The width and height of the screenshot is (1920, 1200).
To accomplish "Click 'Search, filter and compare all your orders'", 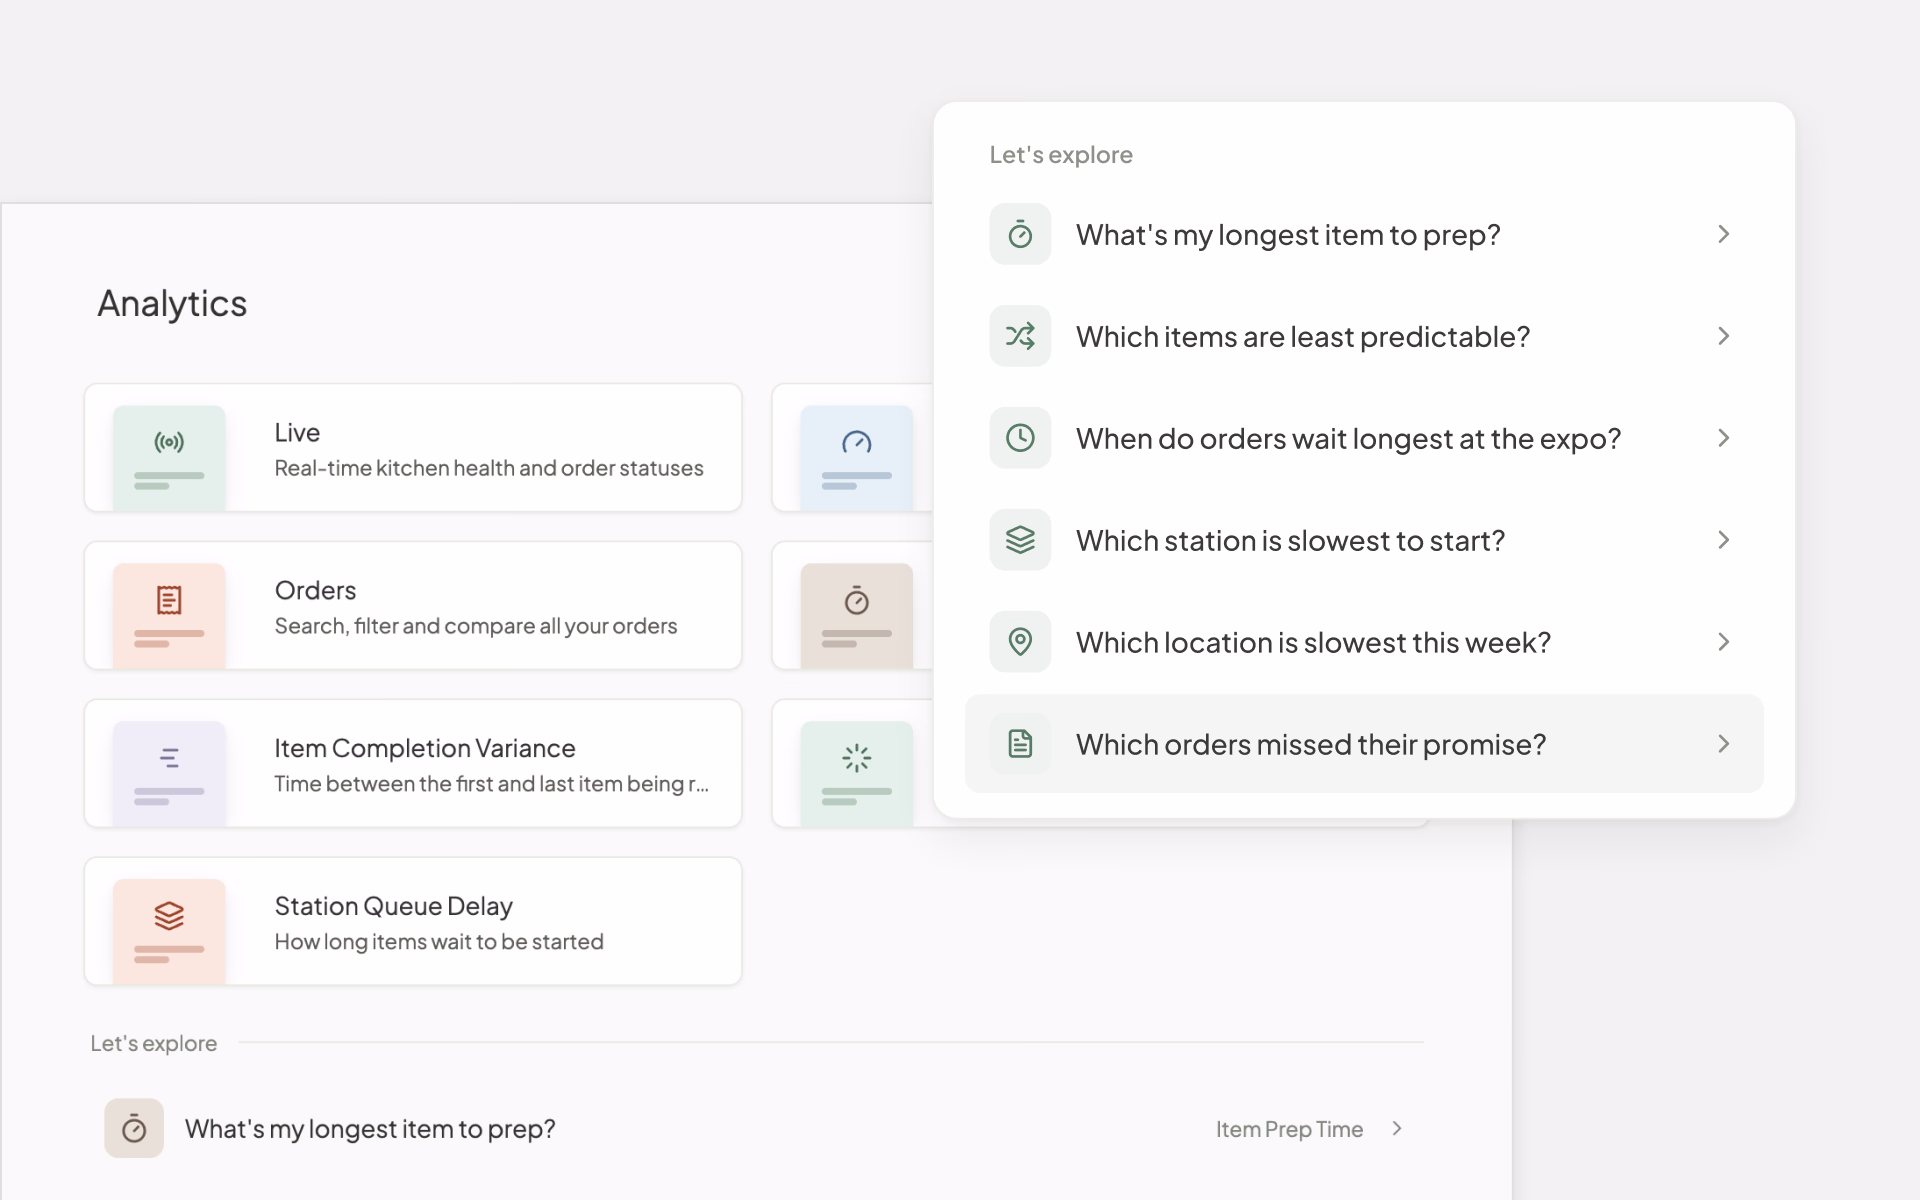I will click(476, 626).
